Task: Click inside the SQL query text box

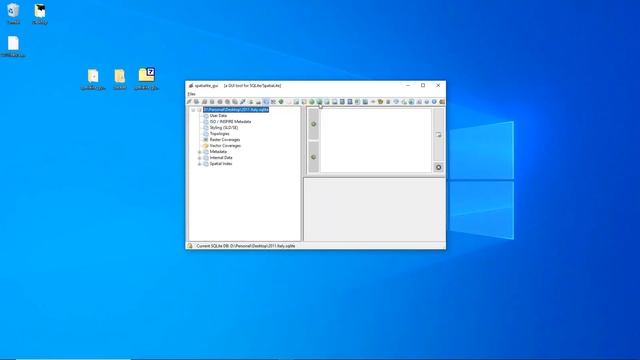Action: pyautogui.click(x=376, y=140)
